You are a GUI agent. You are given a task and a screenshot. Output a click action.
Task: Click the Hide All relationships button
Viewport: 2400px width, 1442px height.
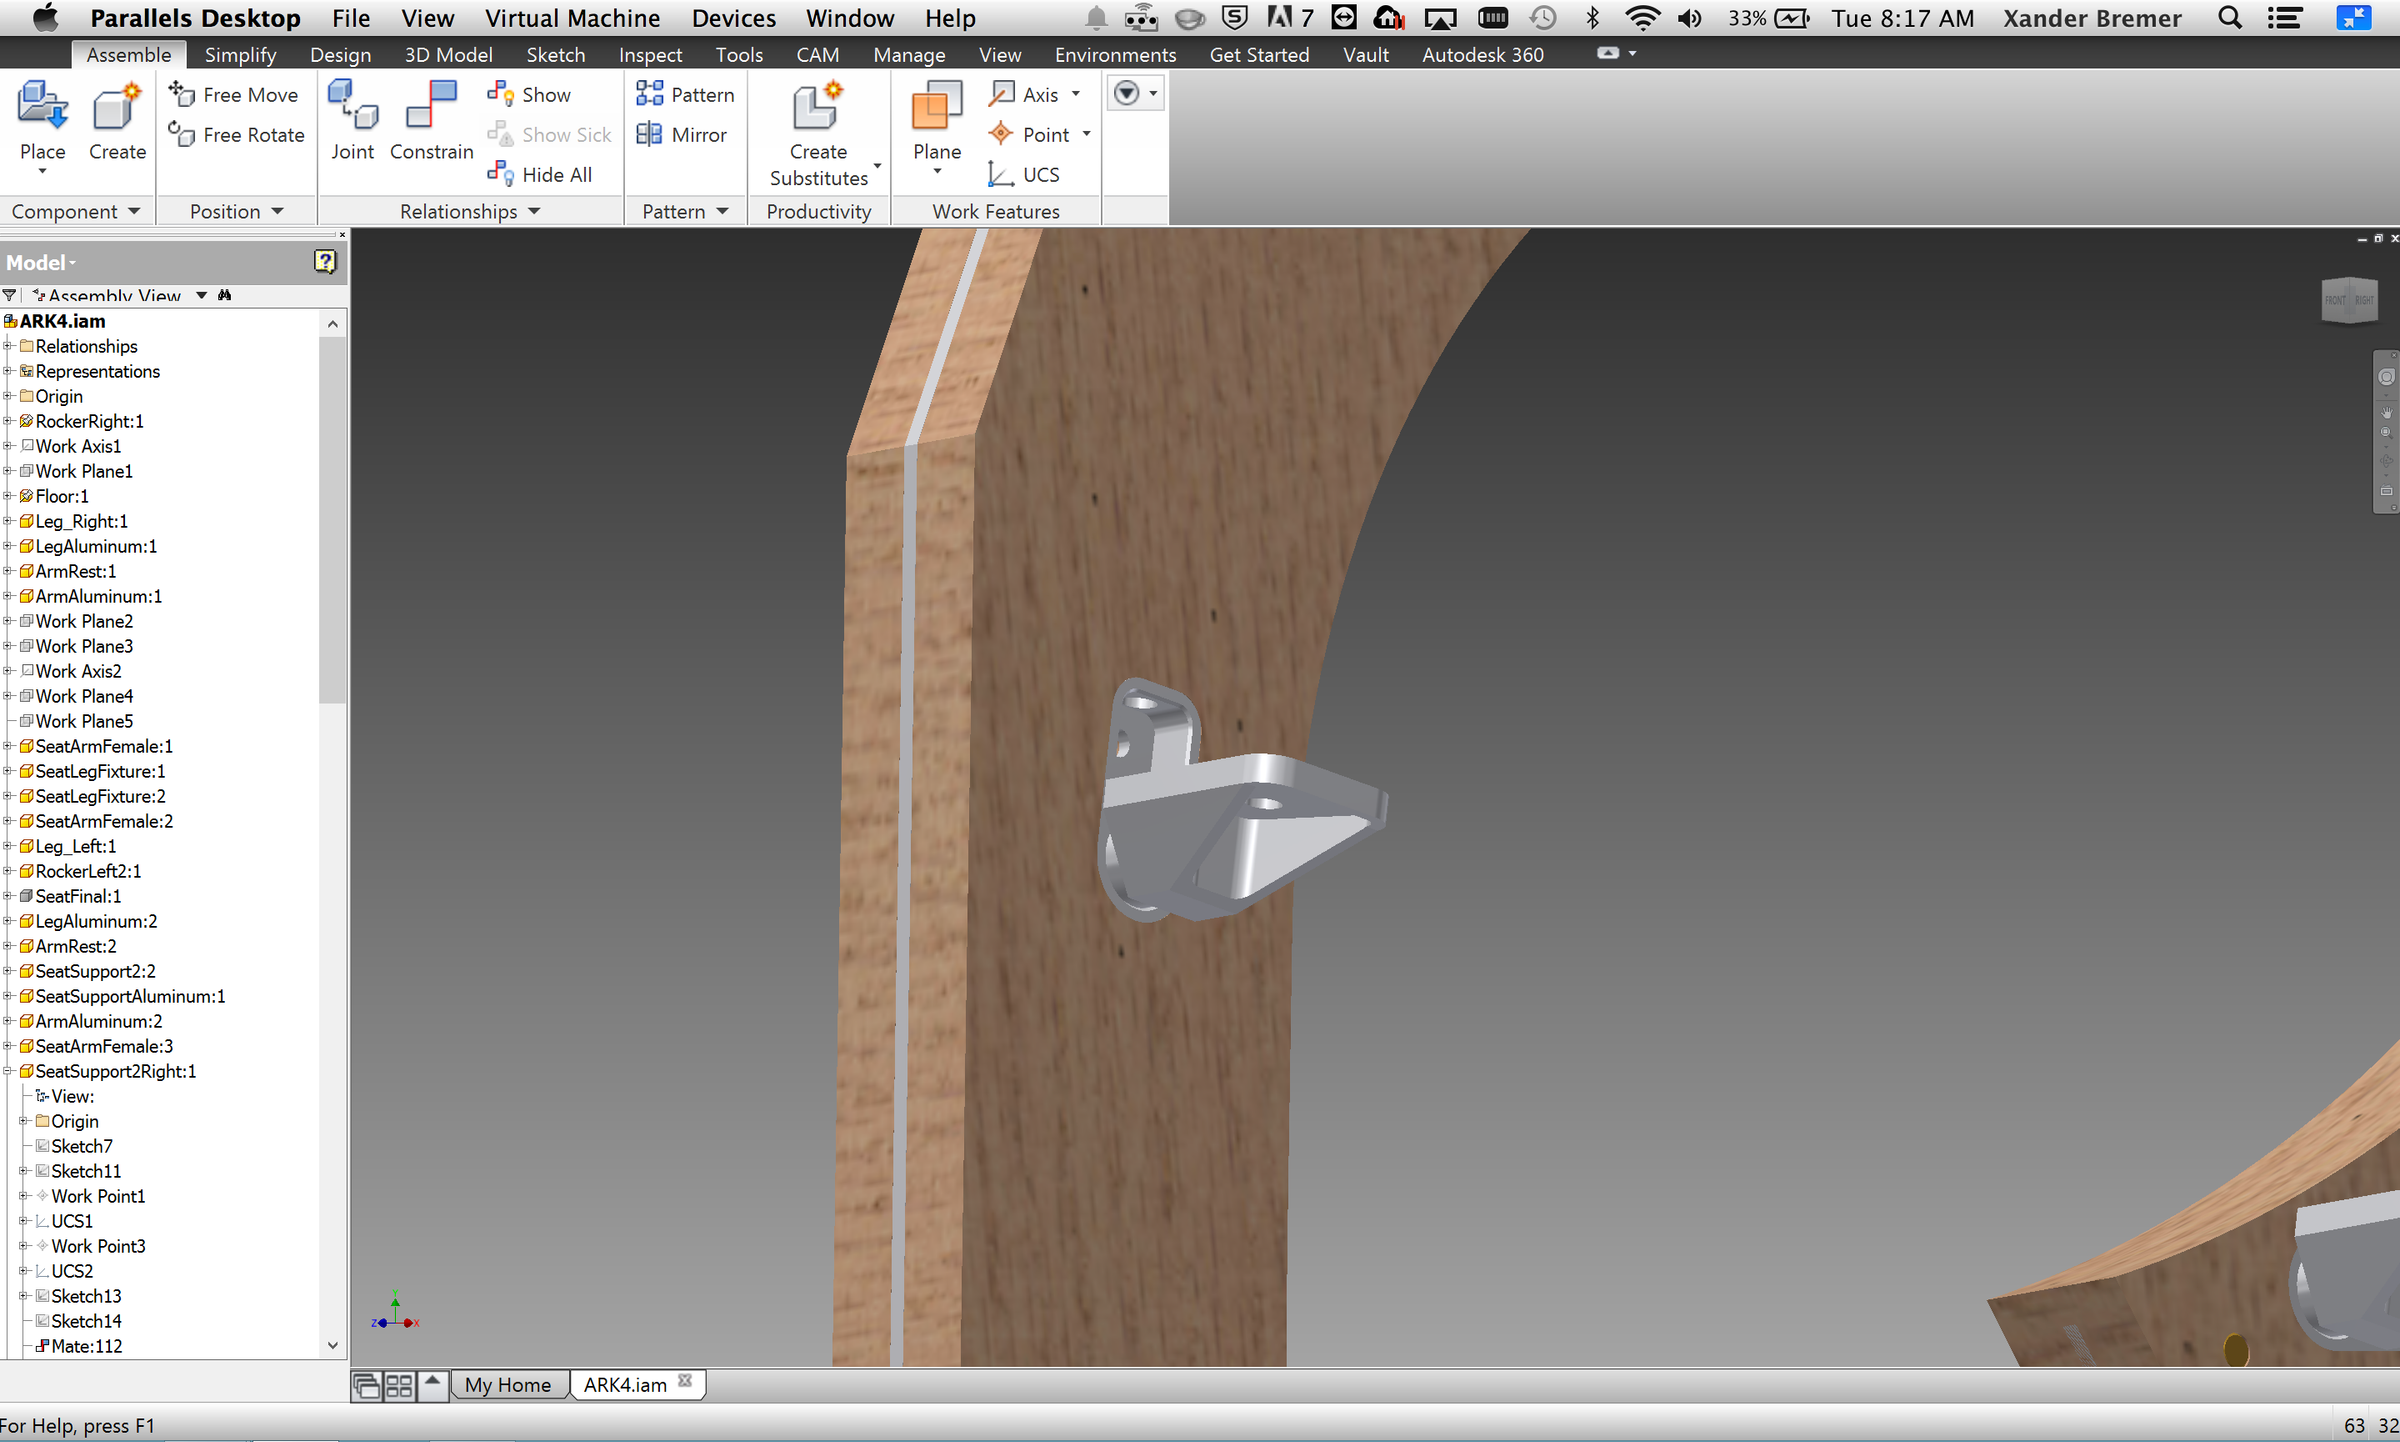[x=541, y=175]
